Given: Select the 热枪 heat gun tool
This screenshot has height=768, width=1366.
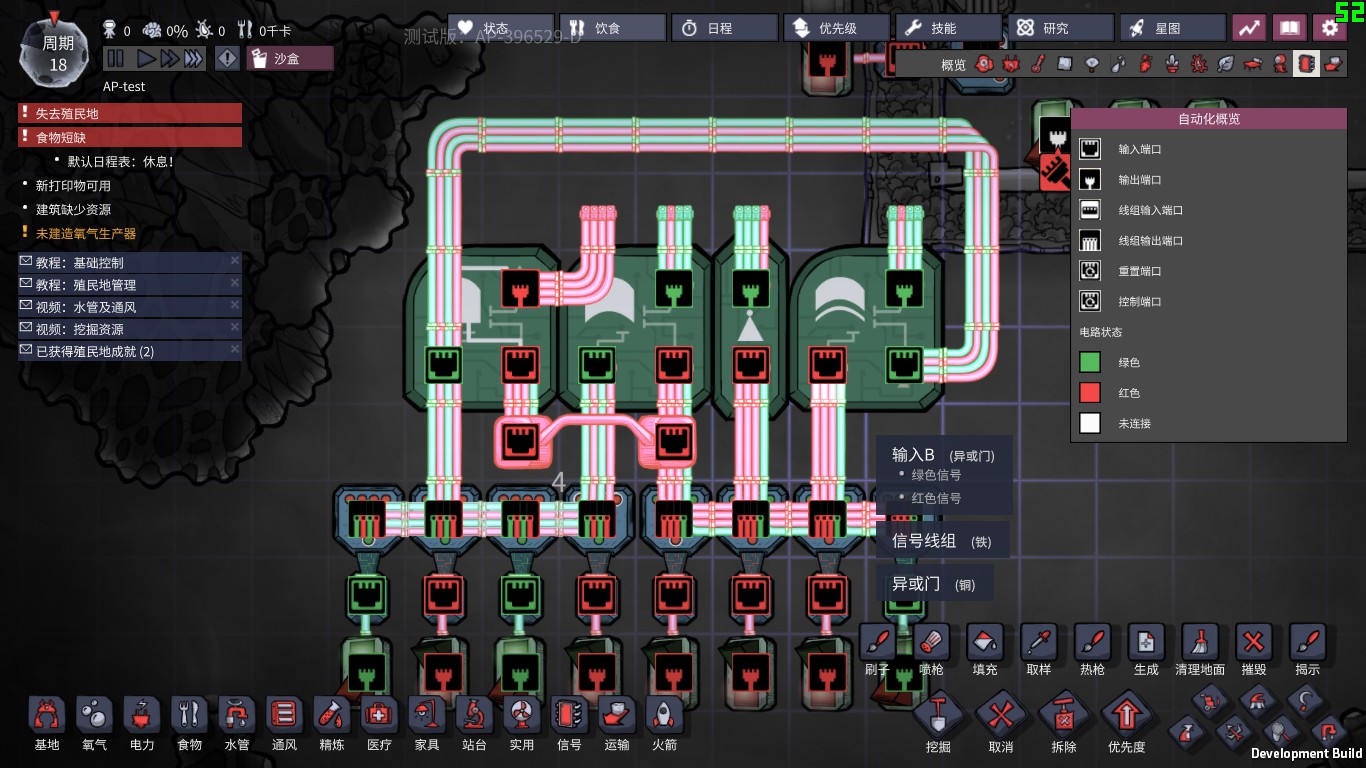Looking at the screenshot, I should (x=1093, y=643).
